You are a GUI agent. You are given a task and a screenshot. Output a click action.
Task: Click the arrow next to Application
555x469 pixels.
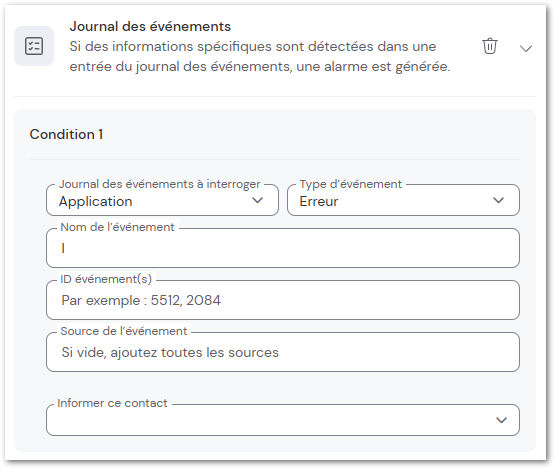click(x=258, y=200)
